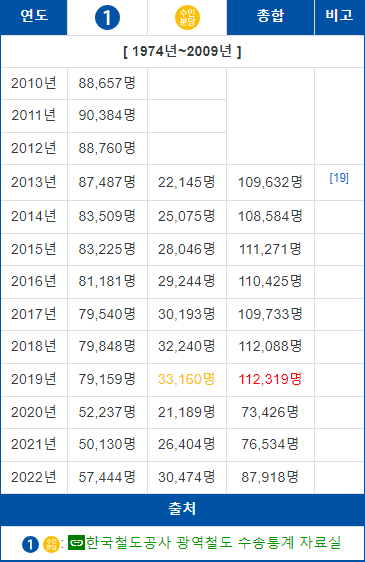Click the 90,384명 cell
Viewport: 365px width, 562px height.
tap(107, 115)
